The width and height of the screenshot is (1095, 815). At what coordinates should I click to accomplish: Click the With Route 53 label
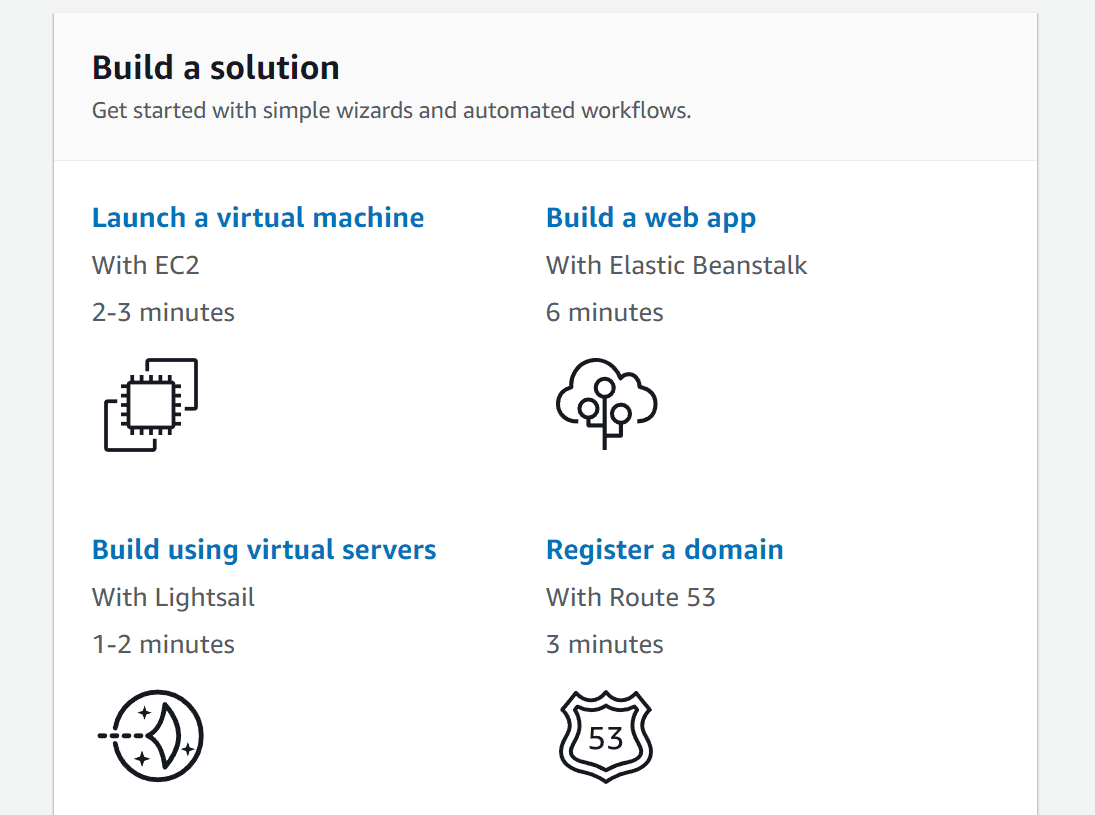click(630, 597)
